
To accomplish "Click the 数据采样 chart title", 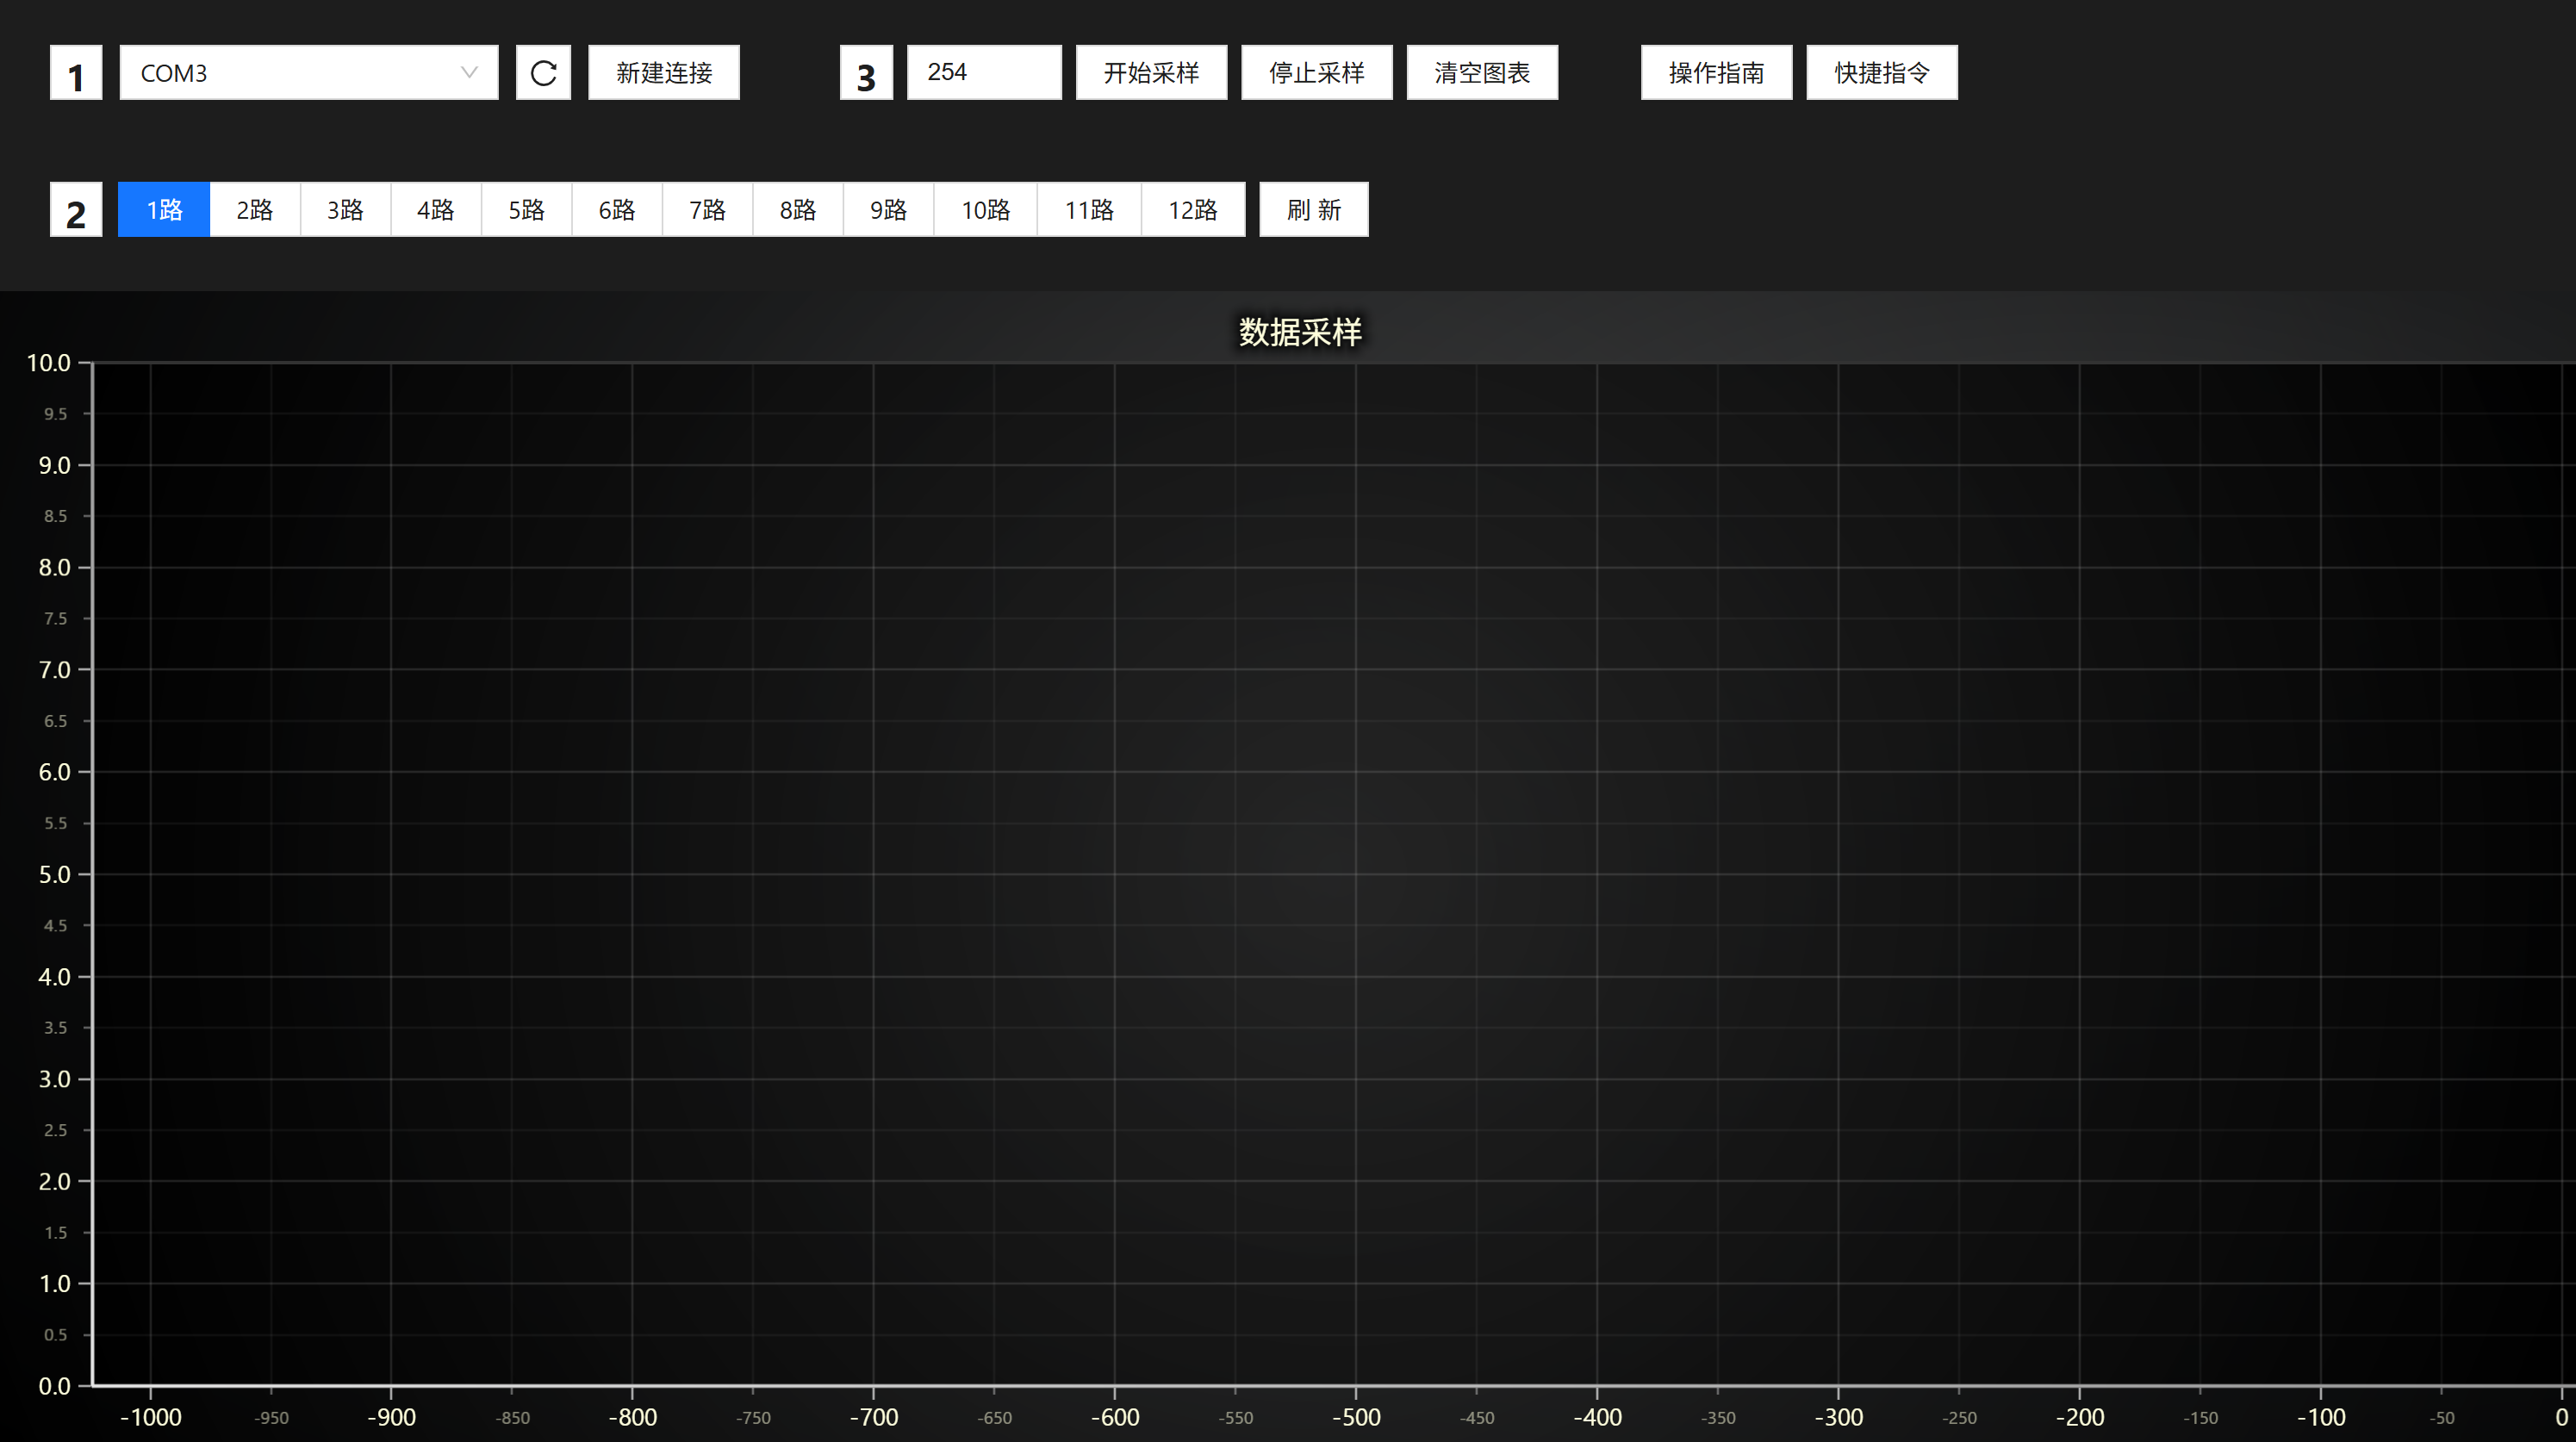I will 1299,332.
